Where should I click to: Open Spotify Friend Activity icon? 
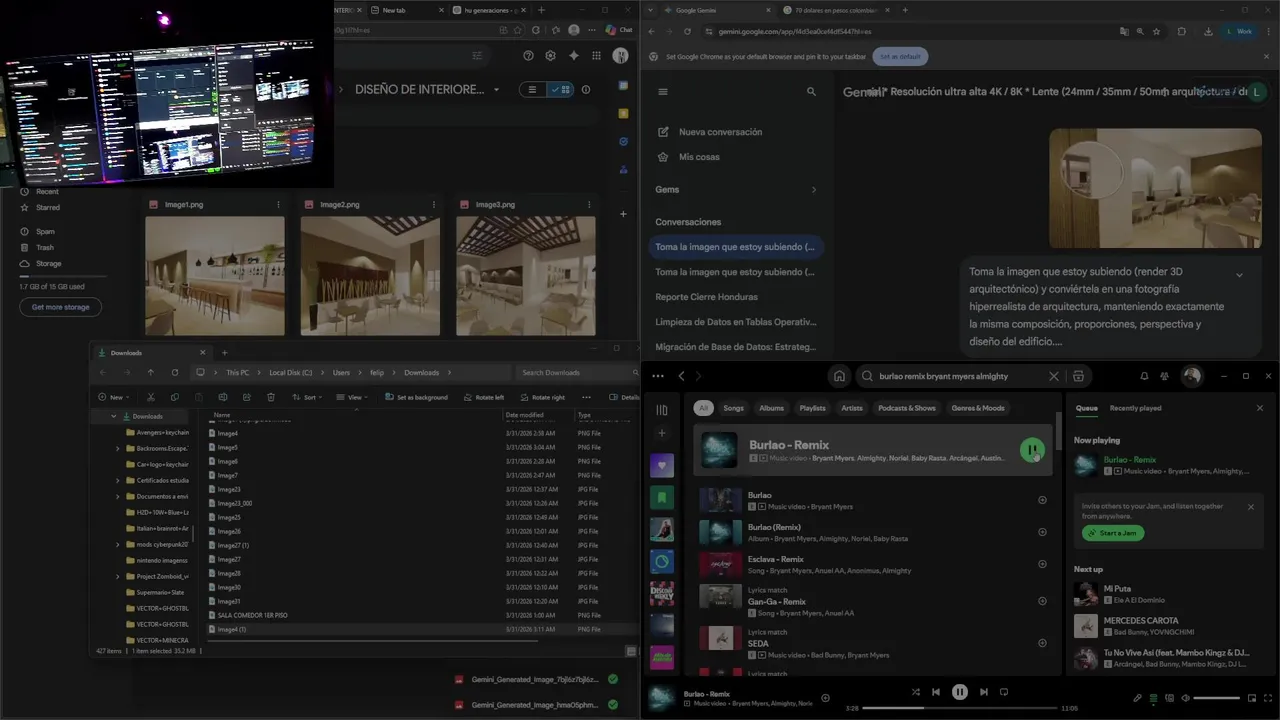[x=1164, y=376]
